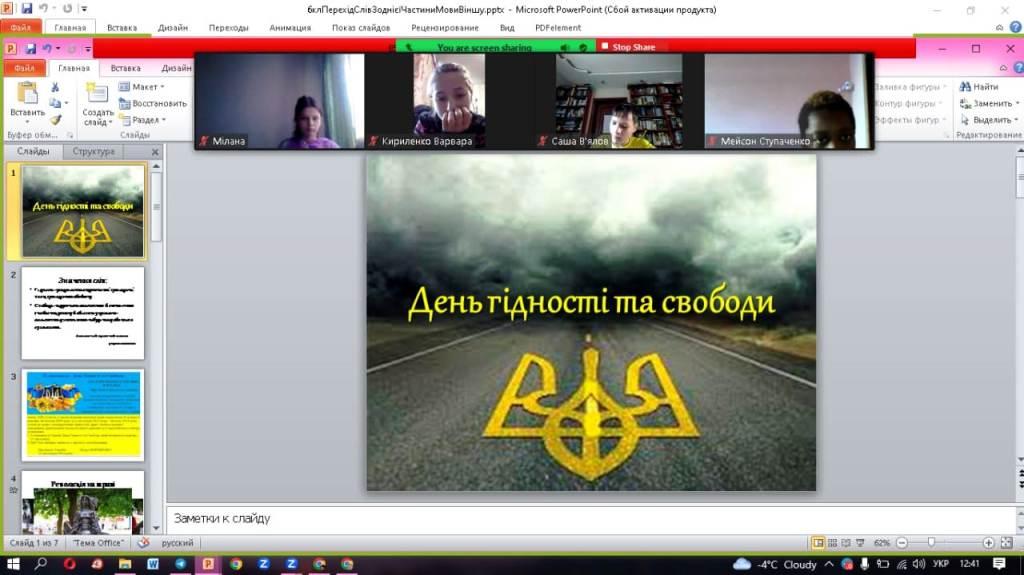
Task: Click zoom out minus button
Action: [902, 543]
